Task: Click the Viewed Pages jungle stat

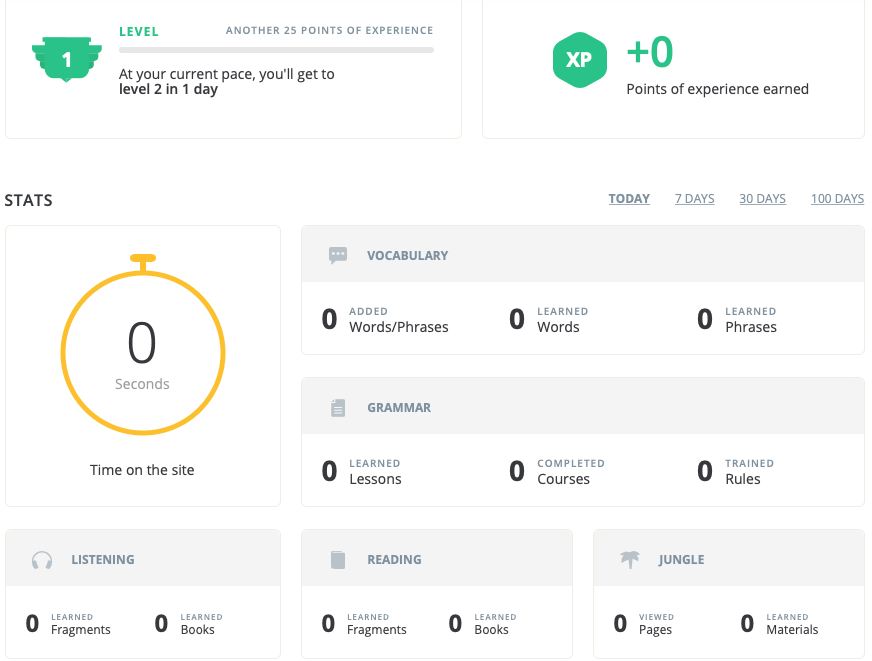Action: [643, 624]
